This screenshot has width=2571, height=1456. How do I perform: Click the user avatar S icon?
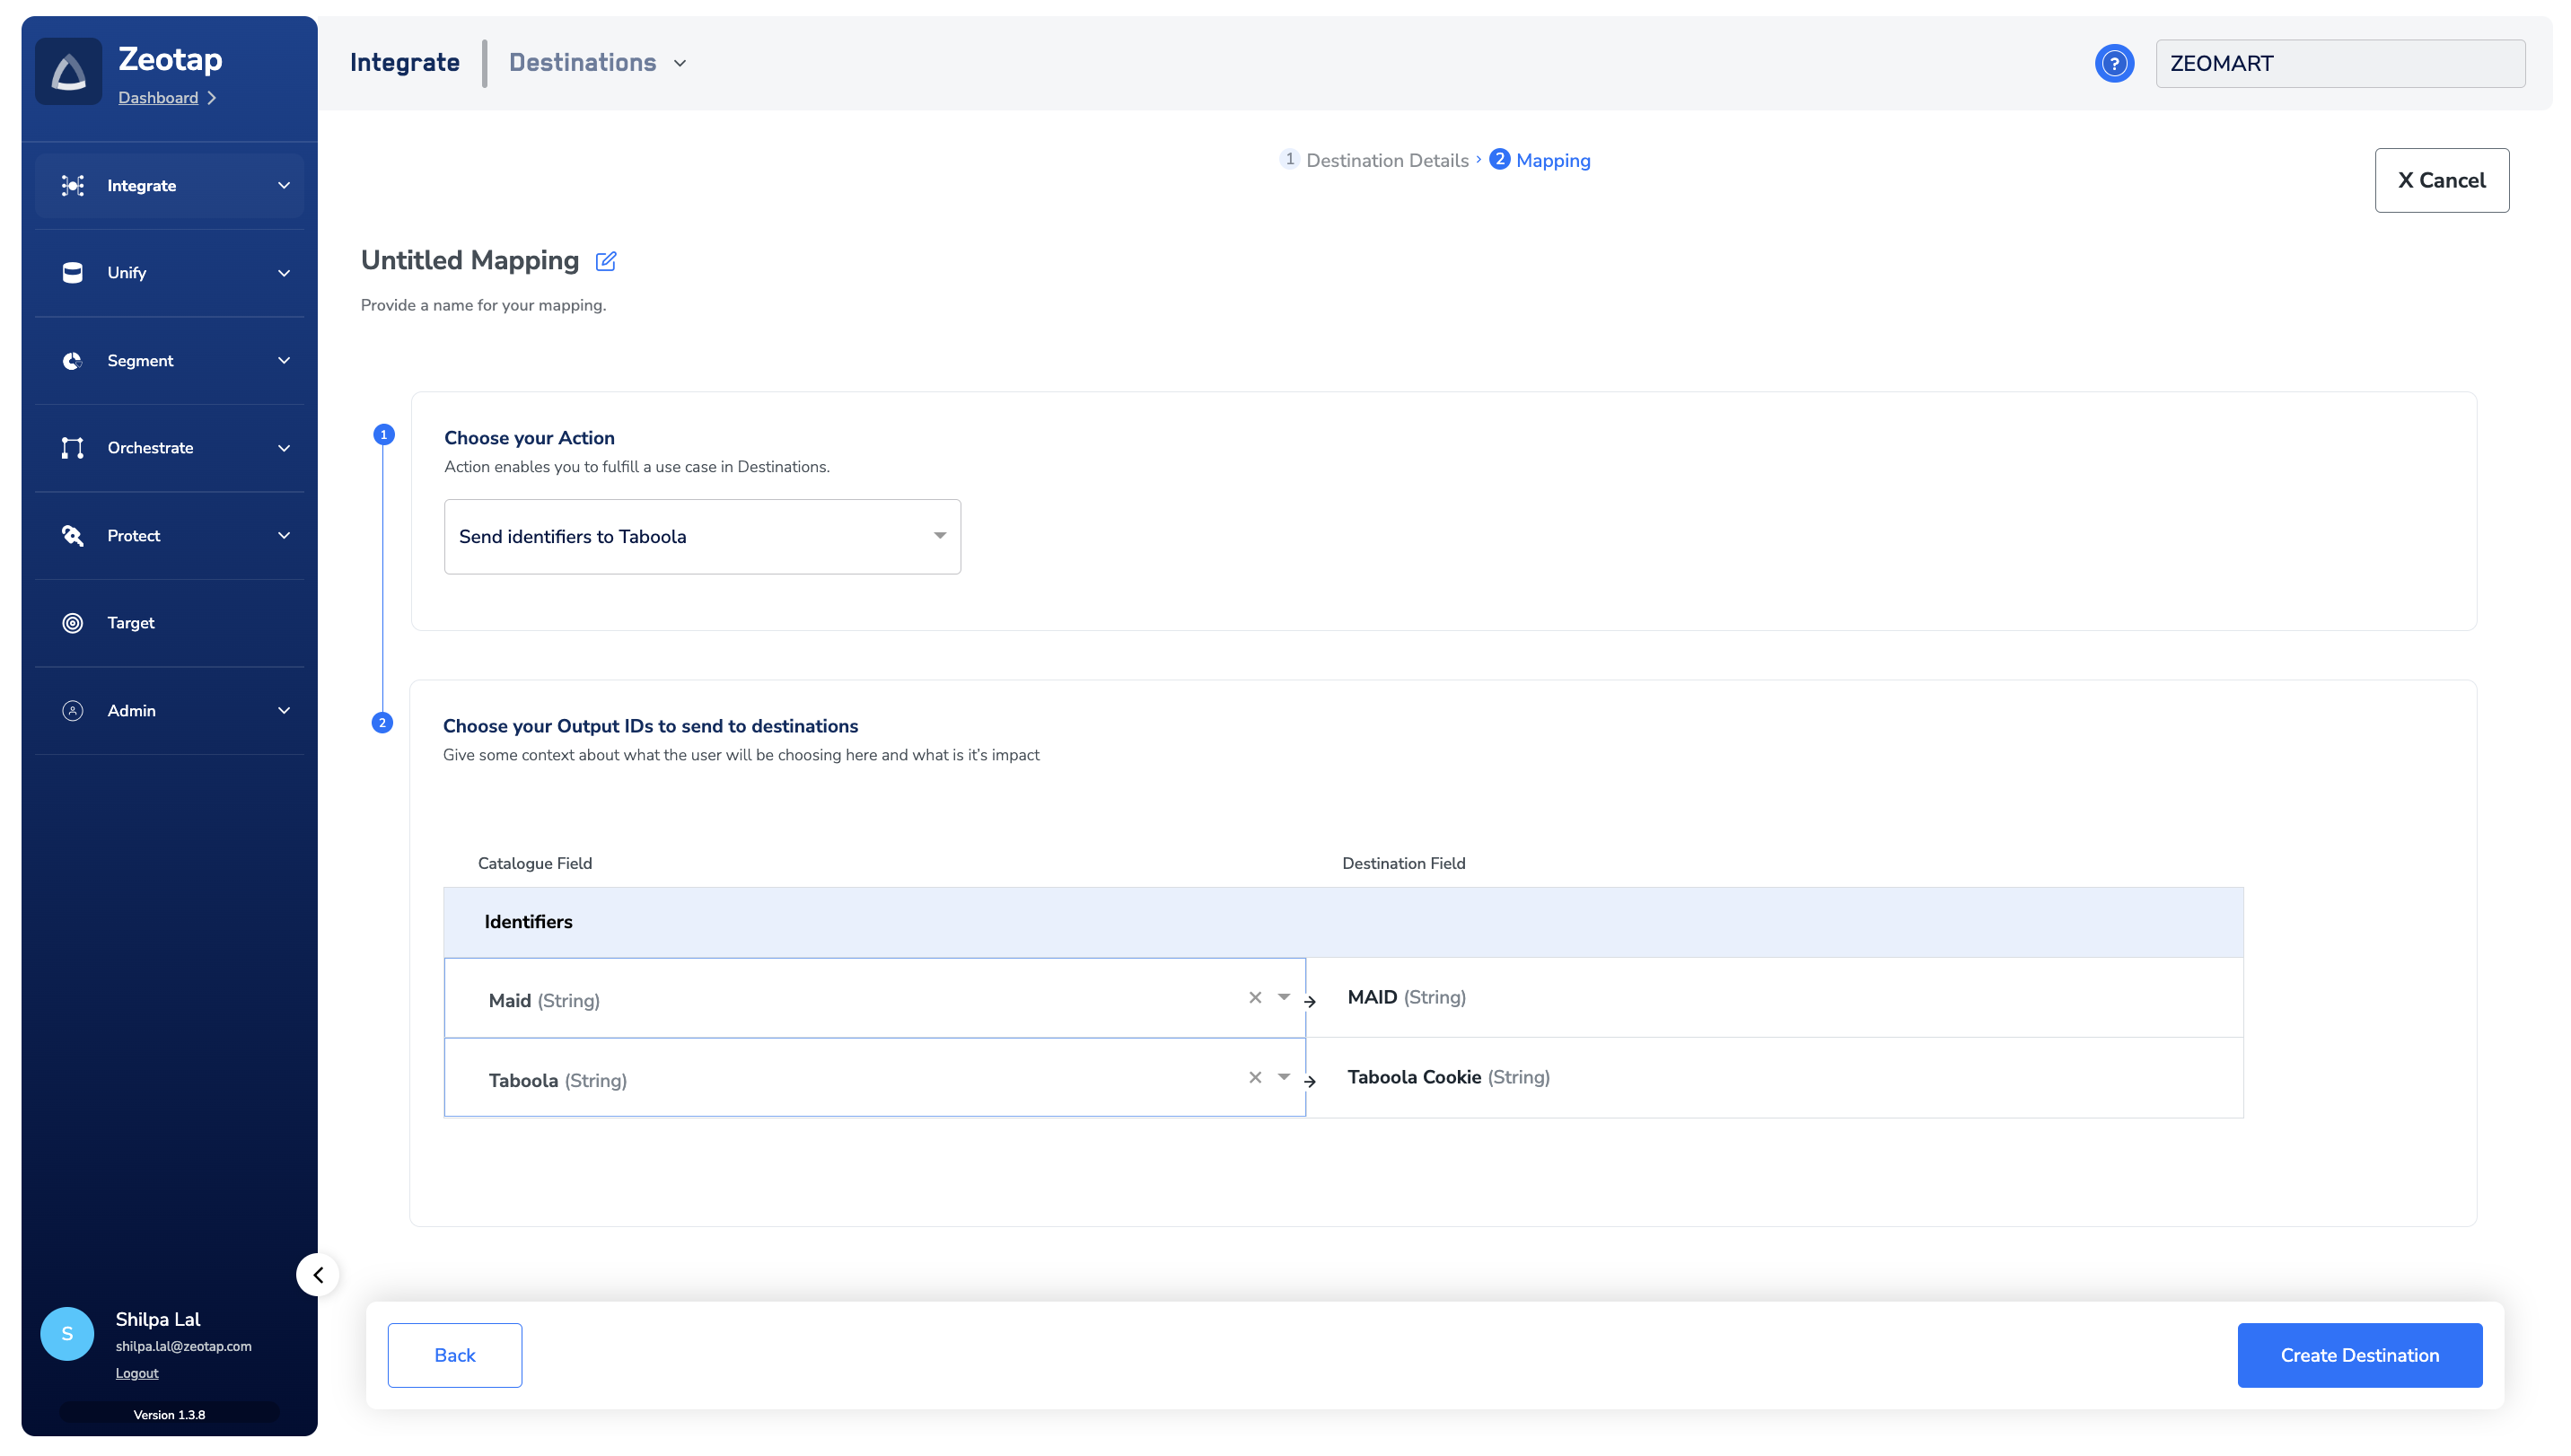click(67, 1333)
